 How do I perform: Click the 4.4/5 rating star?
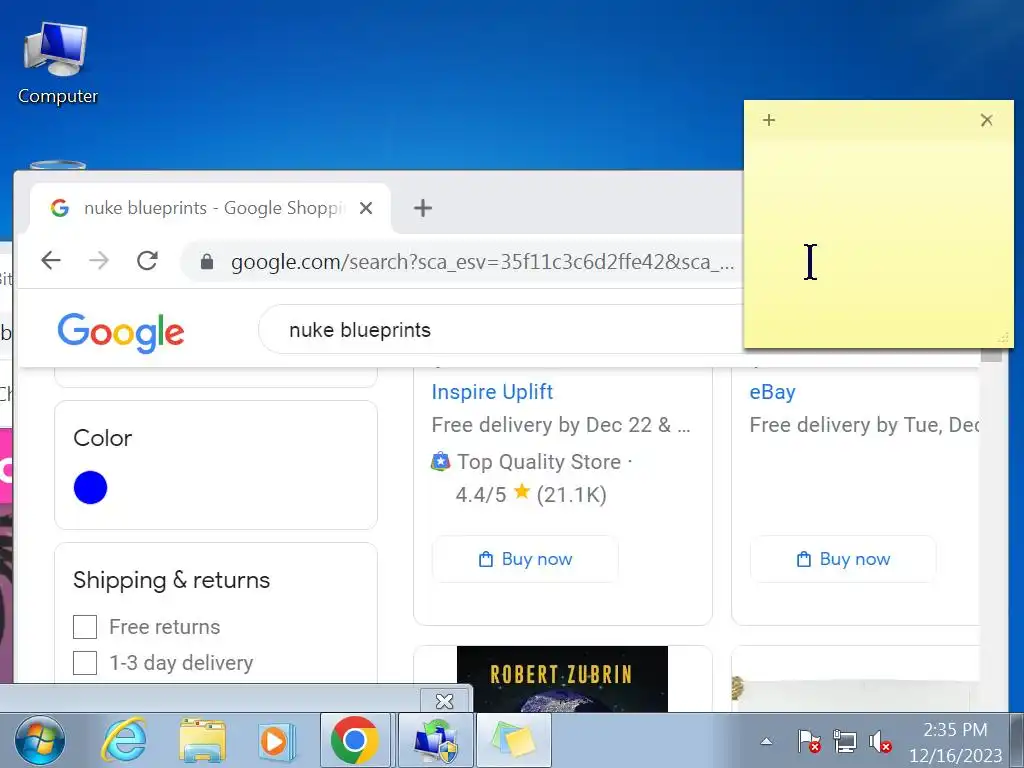coord(521,491)
